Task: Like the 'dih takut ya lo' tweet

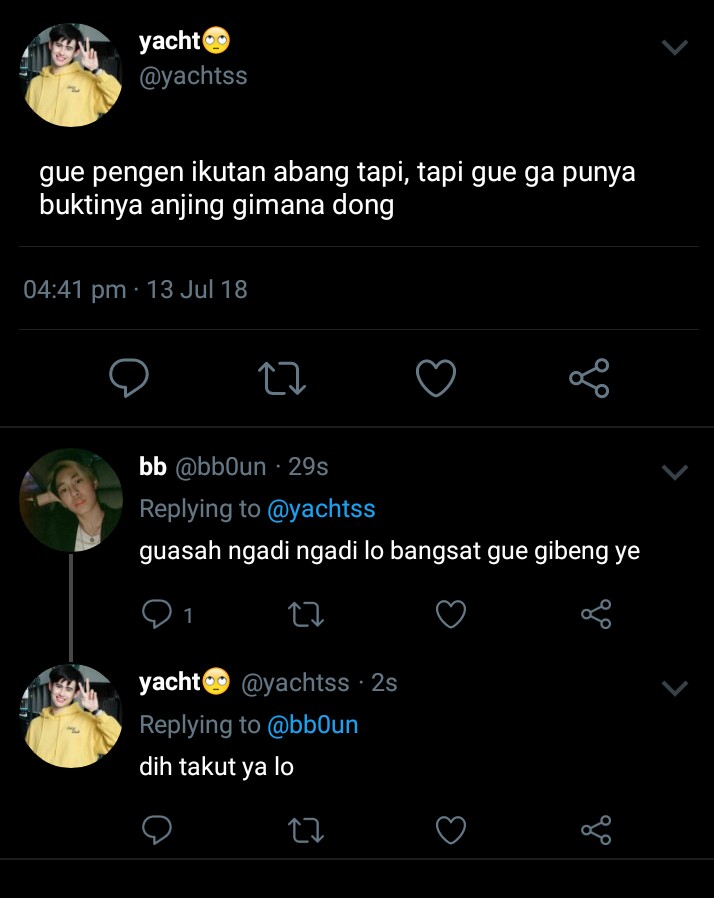Action: [x=451, y=830]
